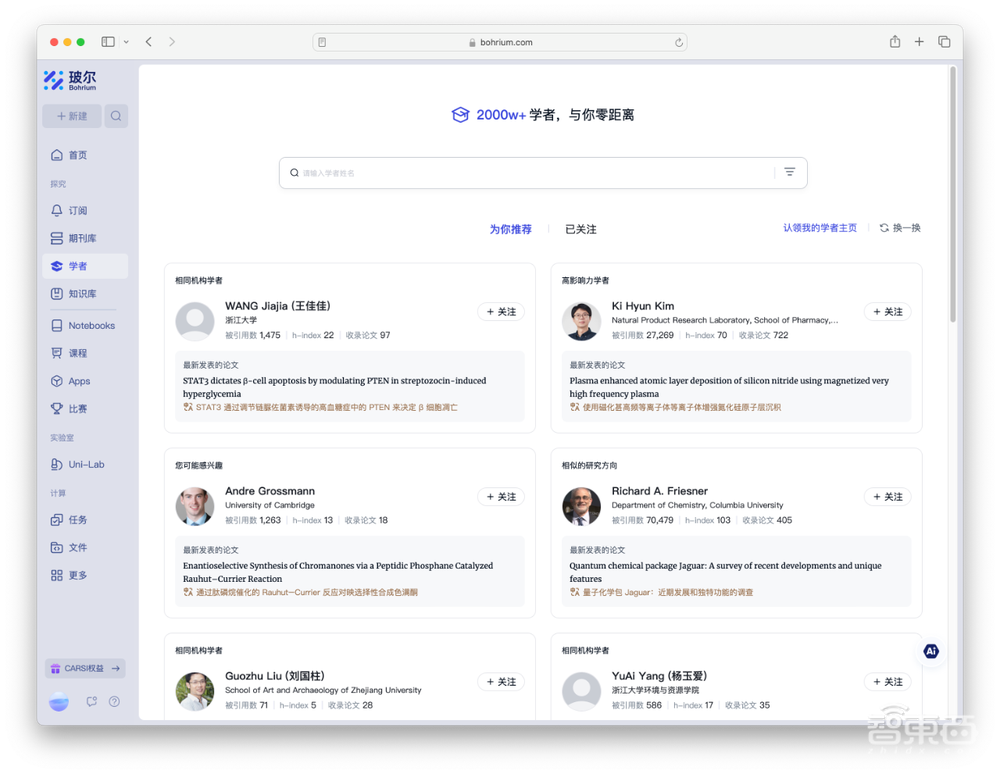
Task: Open 知识库 in the sidebar
Action: pos(82,294)
